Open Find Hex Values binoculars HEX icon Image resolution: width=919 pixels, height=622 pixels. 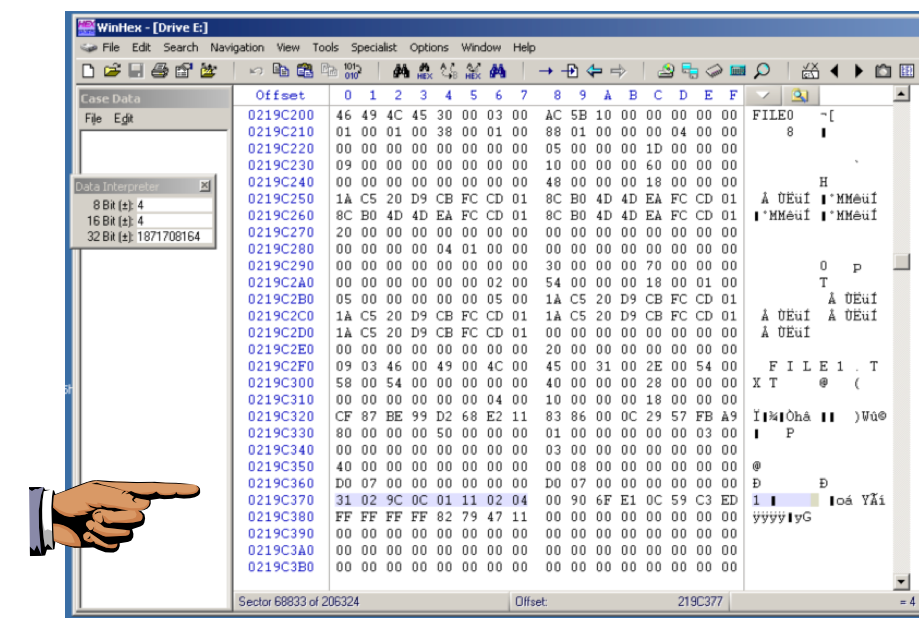[424, 72]
